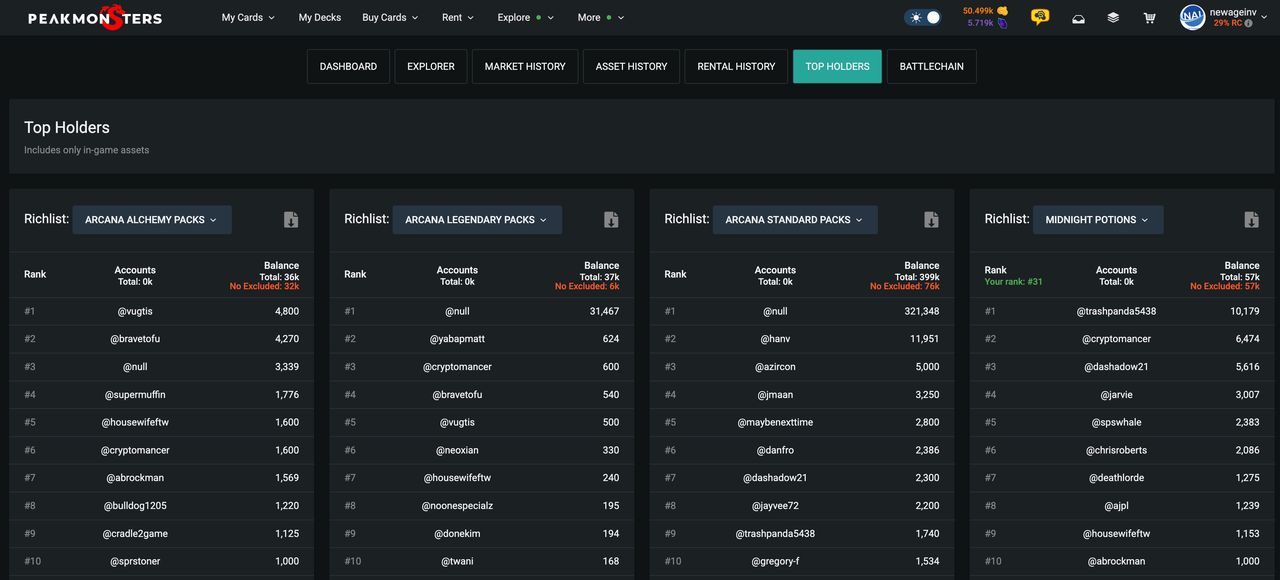Open @supermuffin account link
The width and height of the screenshot is (1280, 580).
click(x=135, y=395)
